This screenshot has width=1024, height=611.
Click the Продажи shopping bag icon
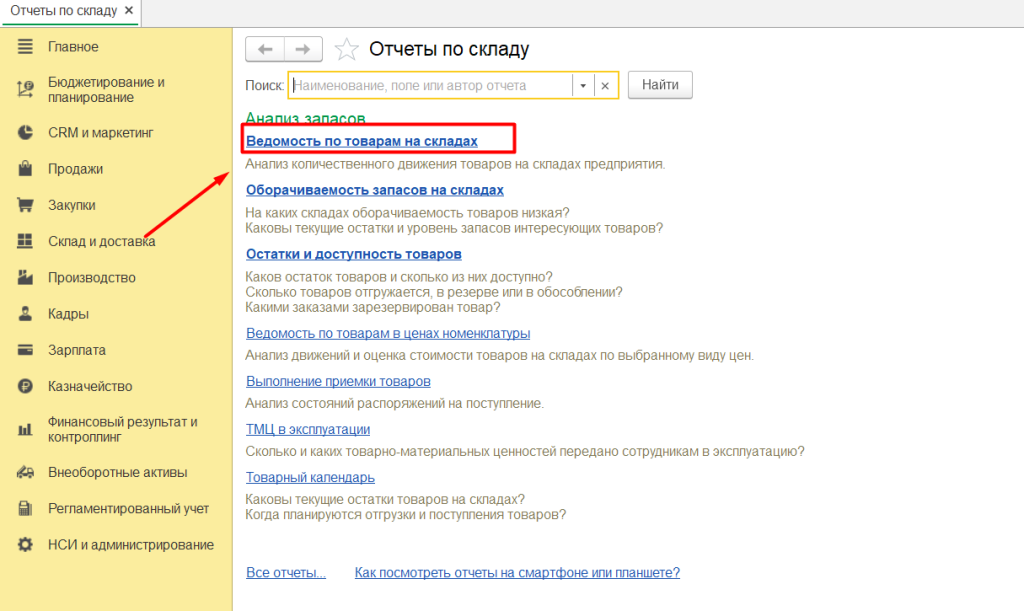point(26,169)
